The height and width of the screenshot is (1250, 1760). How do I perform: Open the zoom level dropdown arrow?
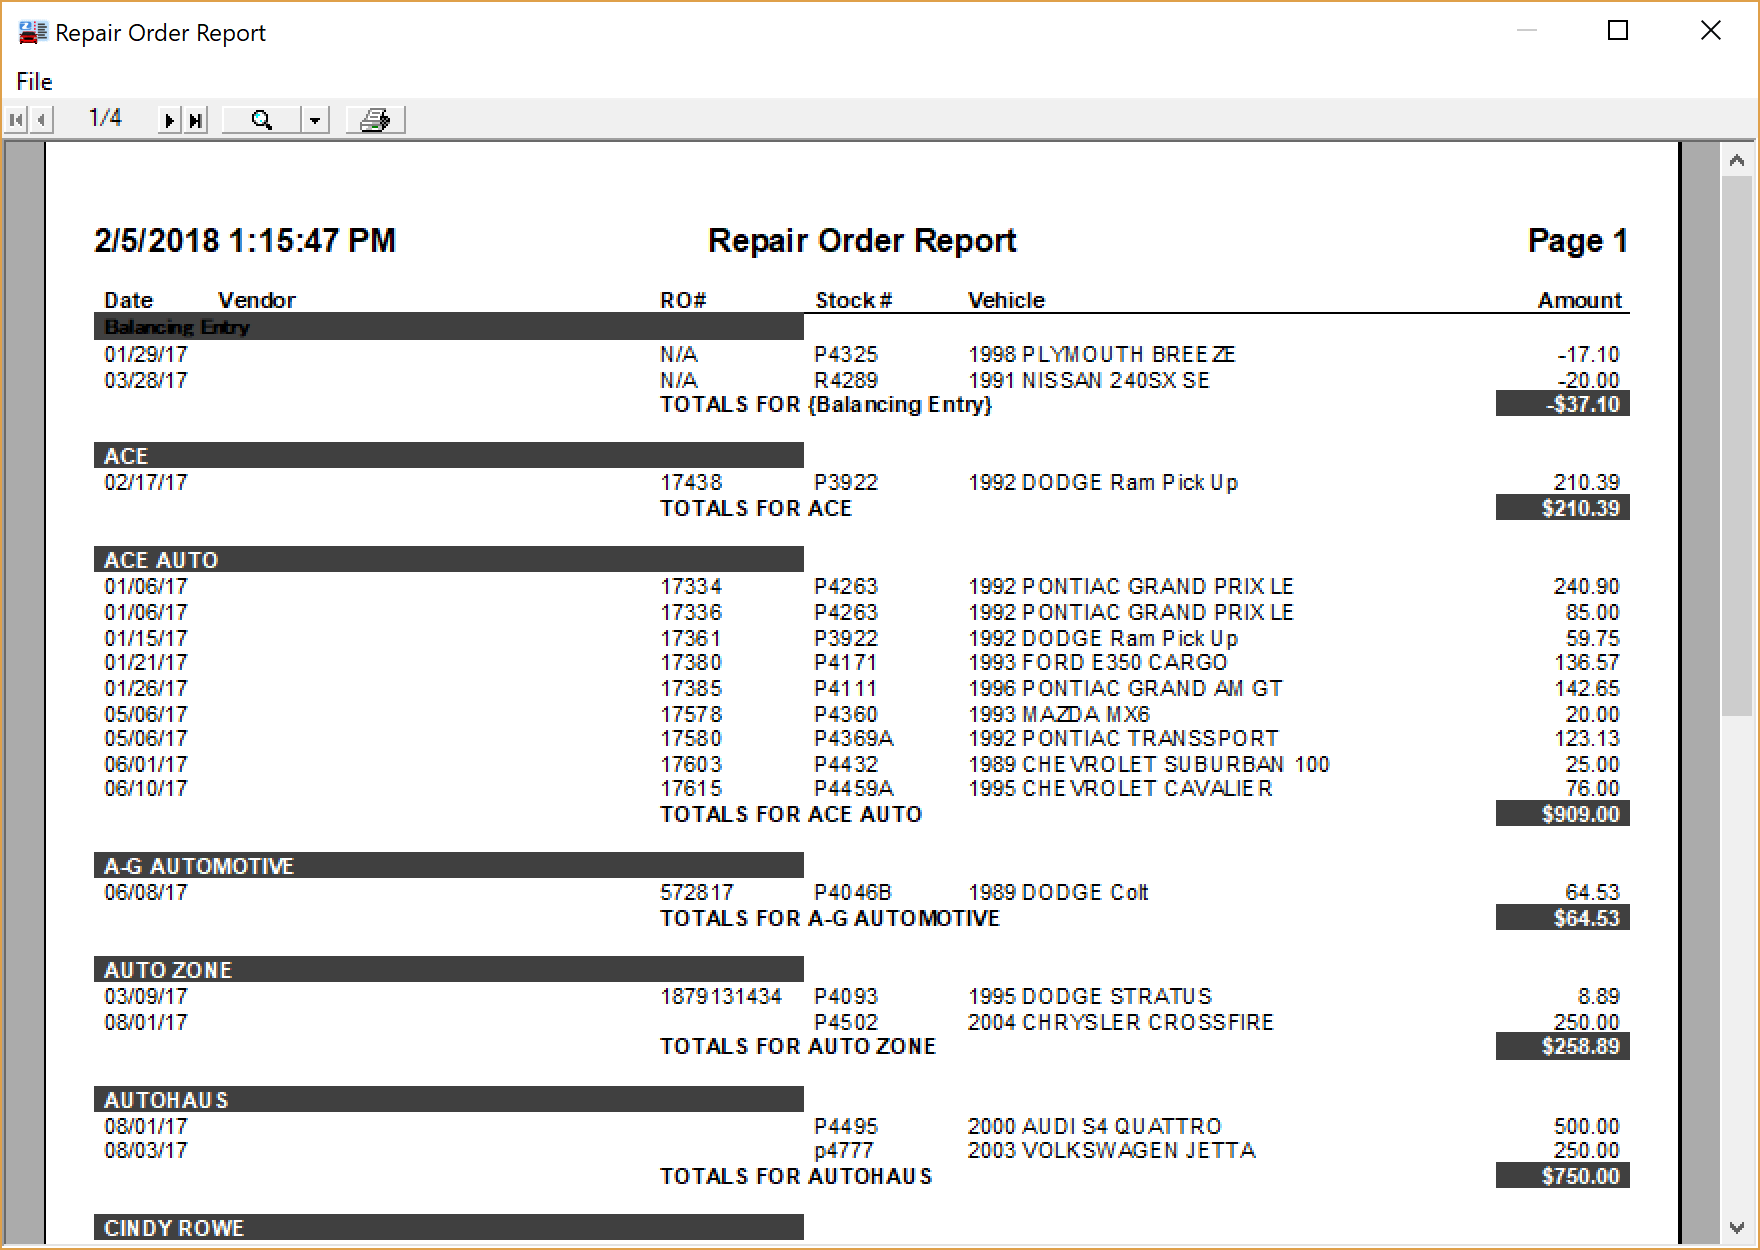coord(315,119)
